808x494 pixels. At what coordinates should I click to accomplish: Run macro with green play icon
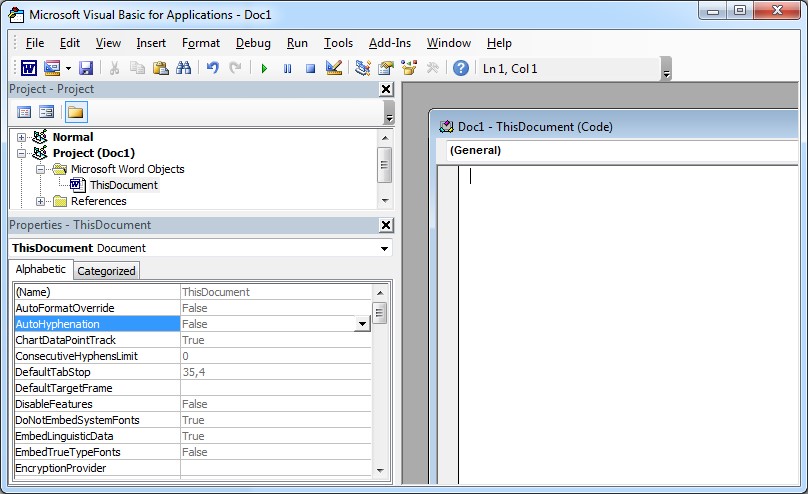coord(264,68)
